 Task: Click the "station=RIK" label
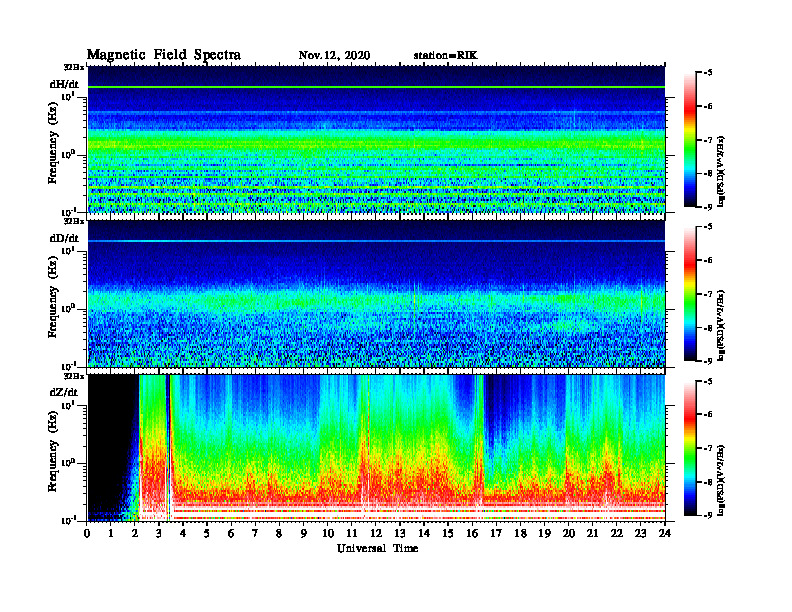445,56
